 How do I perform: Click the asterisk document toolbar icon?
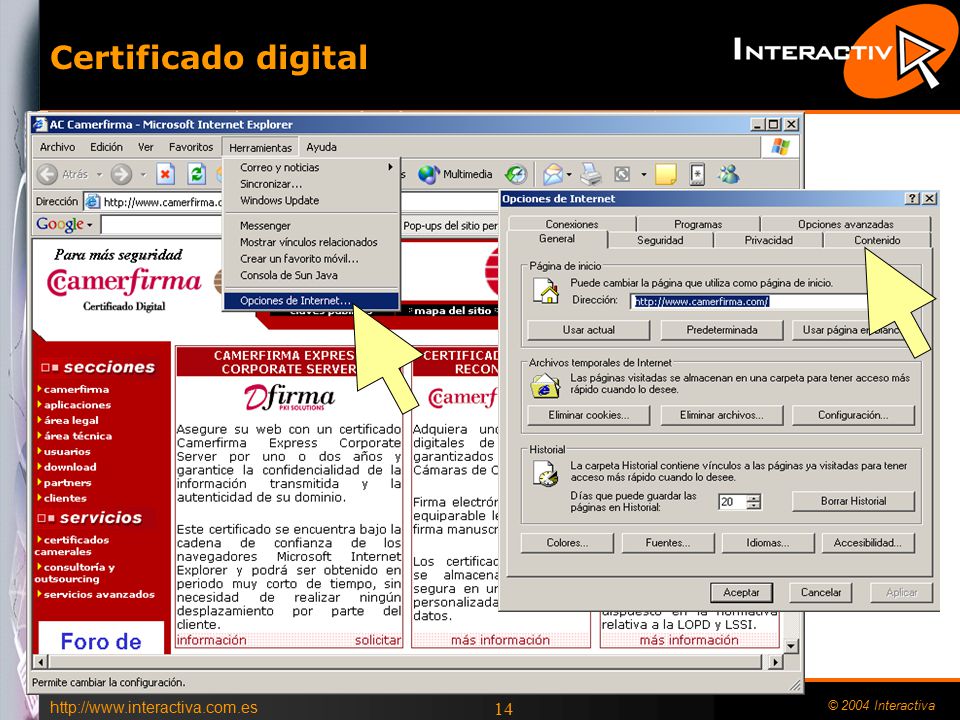[x=697, y=174]
